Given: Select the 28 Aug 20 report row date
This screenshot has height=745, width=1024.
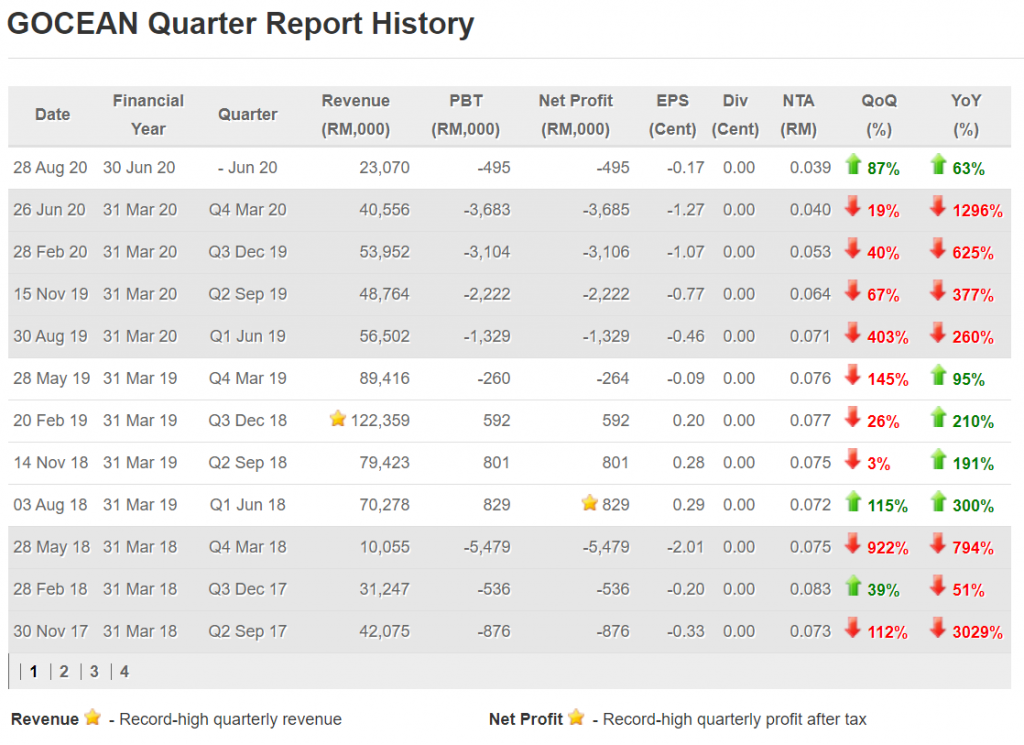Looking at the screenshot, I should click(50, 168).
